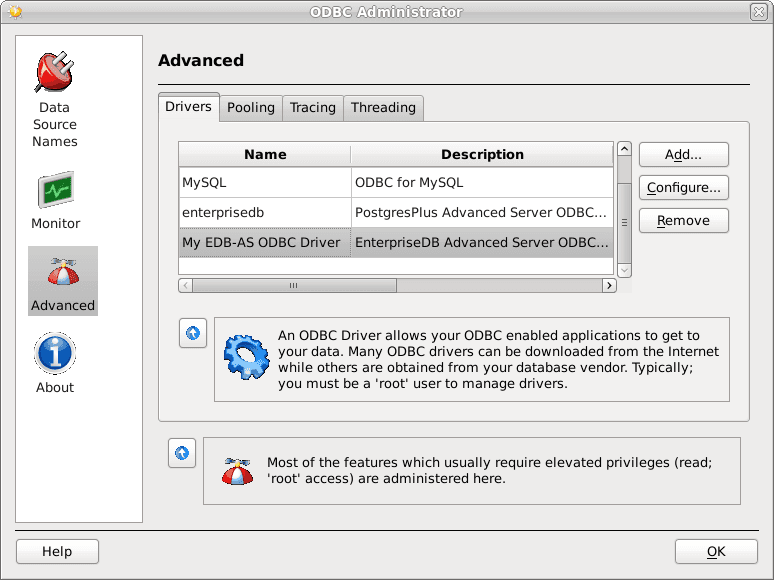Click Add... to add a driver
The width and height of the screenshot is (774, 580).
[x=683, y=155]
